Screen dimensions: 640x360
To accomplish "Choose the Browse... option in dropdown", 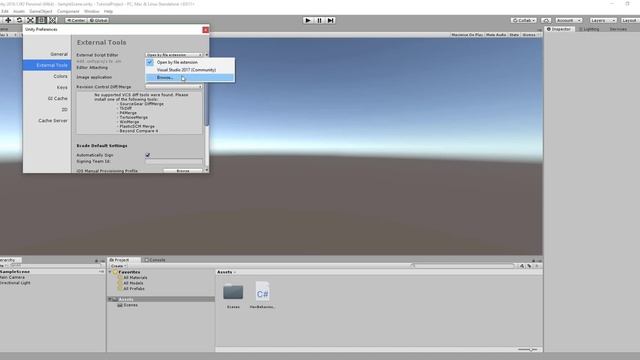I will 190,78.
